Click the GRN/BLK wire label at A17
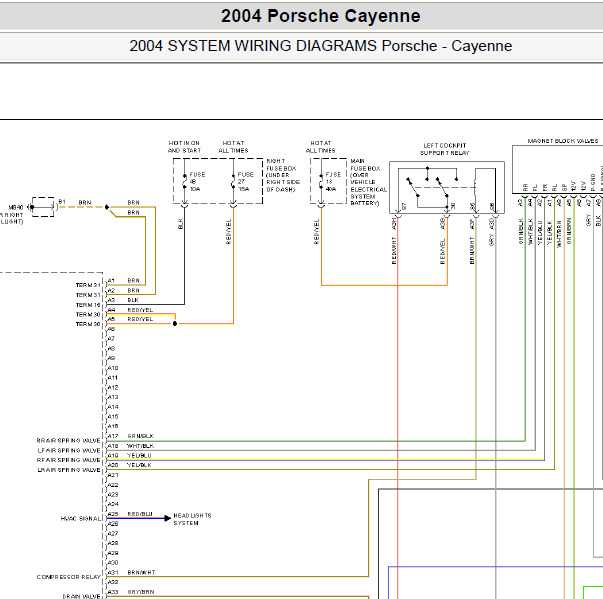603x599 pixels. tap(140, 436)
